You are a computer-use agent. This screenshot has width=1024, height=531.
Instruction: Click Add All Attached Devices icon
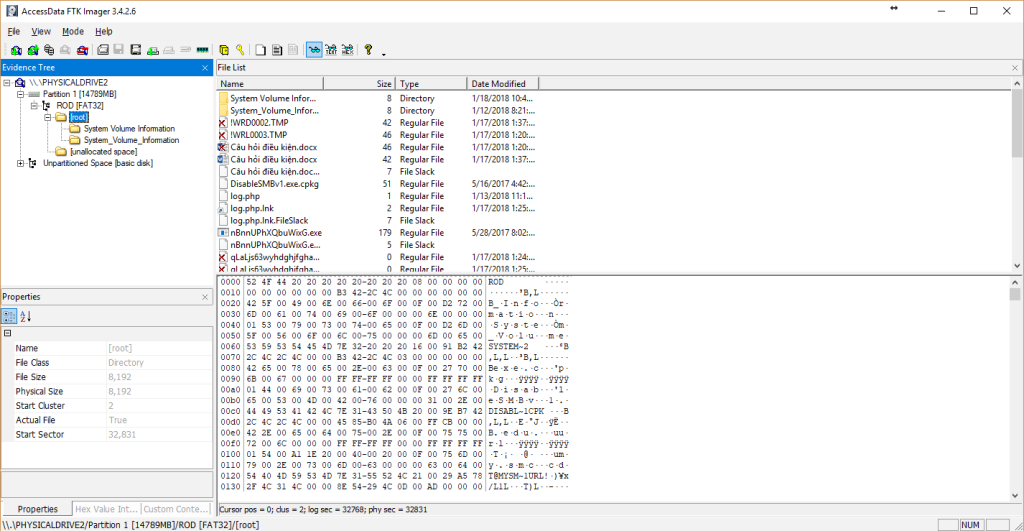tap(33, 50)
